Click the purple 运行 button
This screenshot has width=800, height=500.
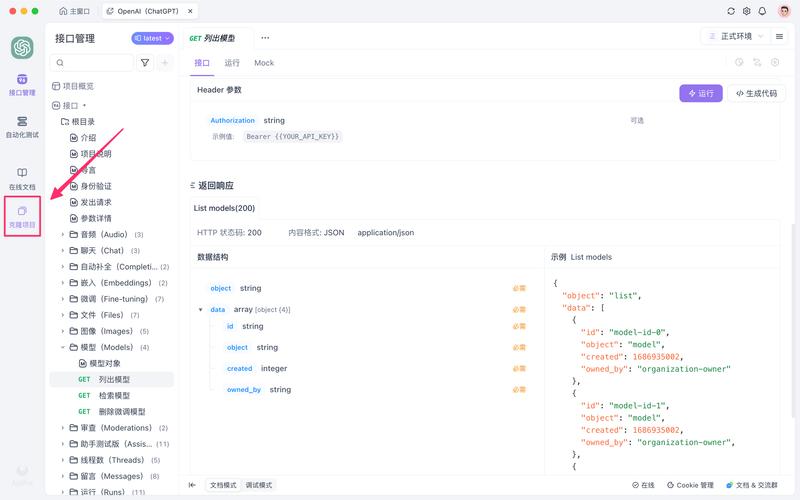pos(700,93)
